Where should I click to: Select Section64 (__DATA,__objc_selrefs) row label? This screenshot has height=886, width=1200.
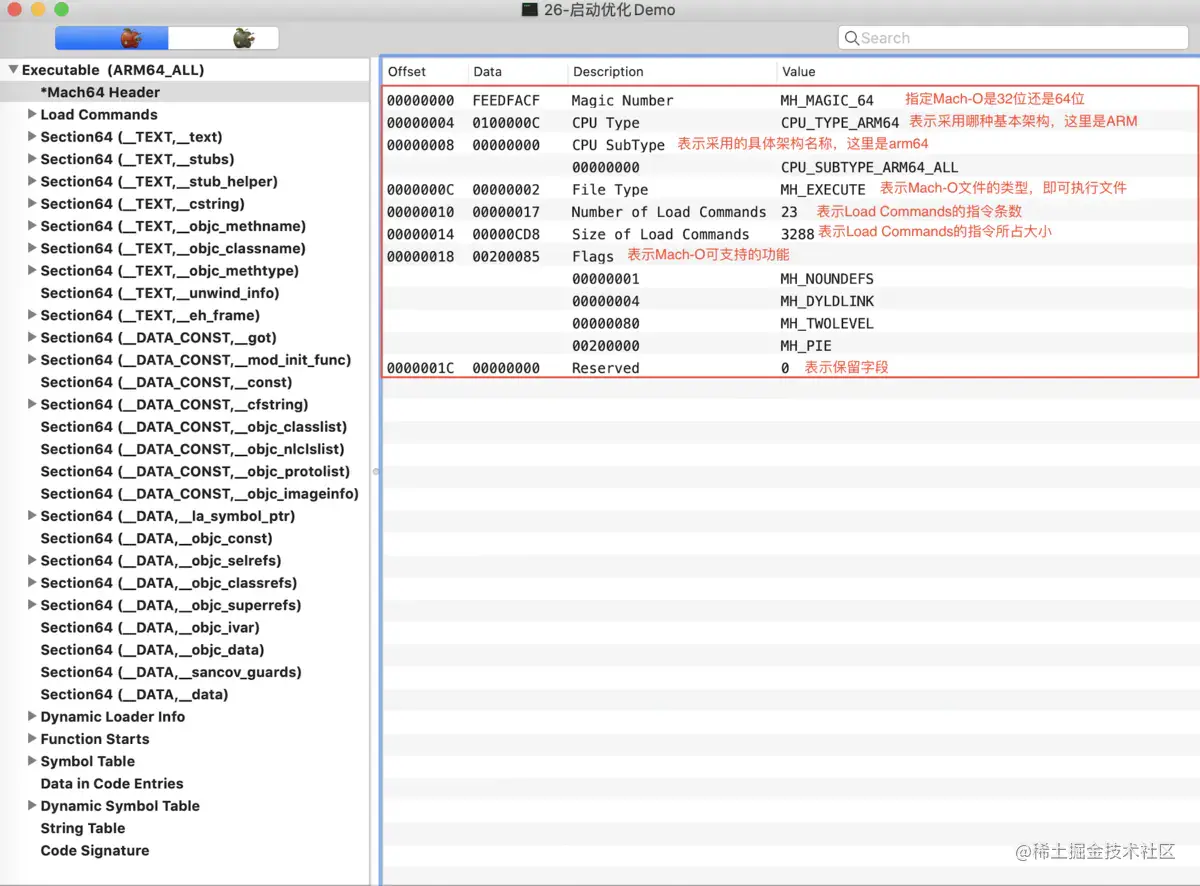click(161, 561)
